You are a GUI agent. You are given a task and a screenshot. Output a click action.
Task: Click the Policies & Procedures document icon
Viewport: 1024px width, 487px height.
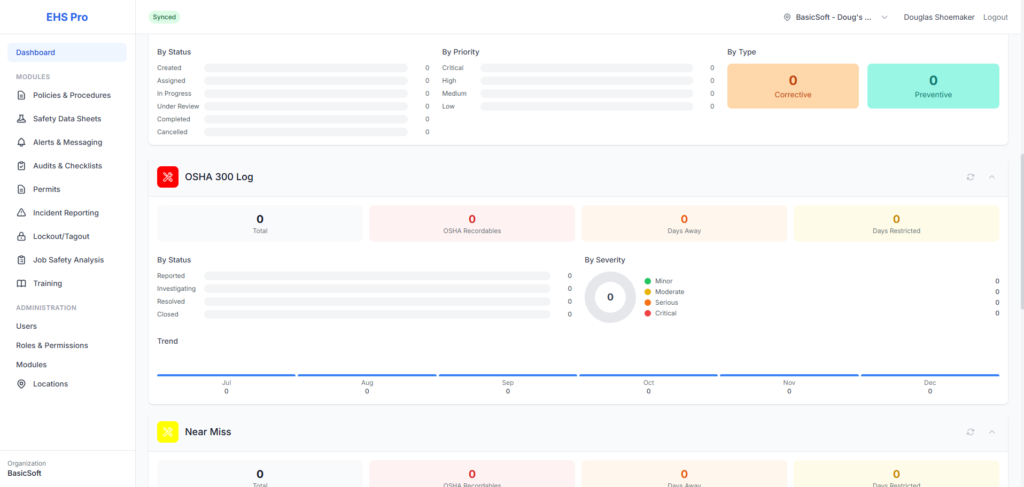(23, 95)
